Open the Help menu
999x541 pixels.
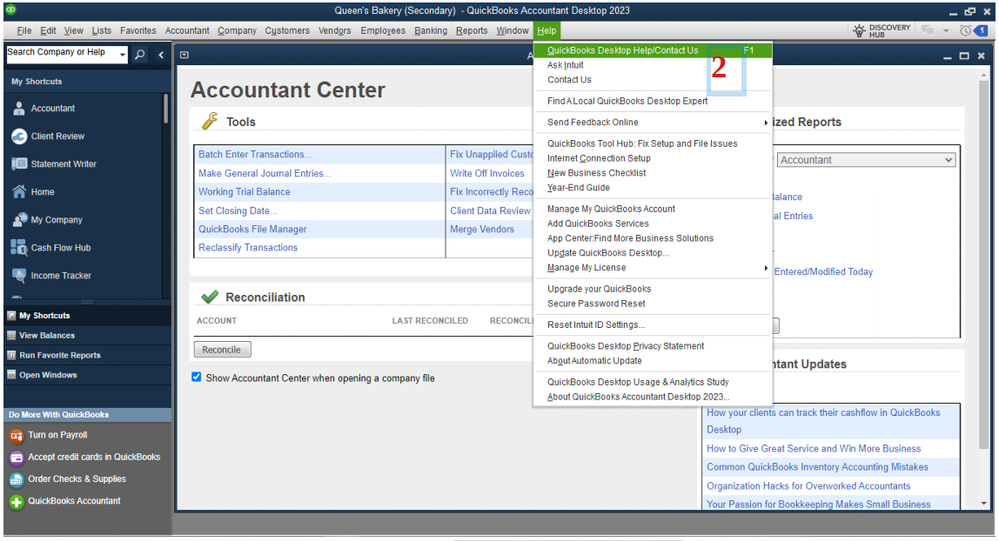(x=546, y=31)
